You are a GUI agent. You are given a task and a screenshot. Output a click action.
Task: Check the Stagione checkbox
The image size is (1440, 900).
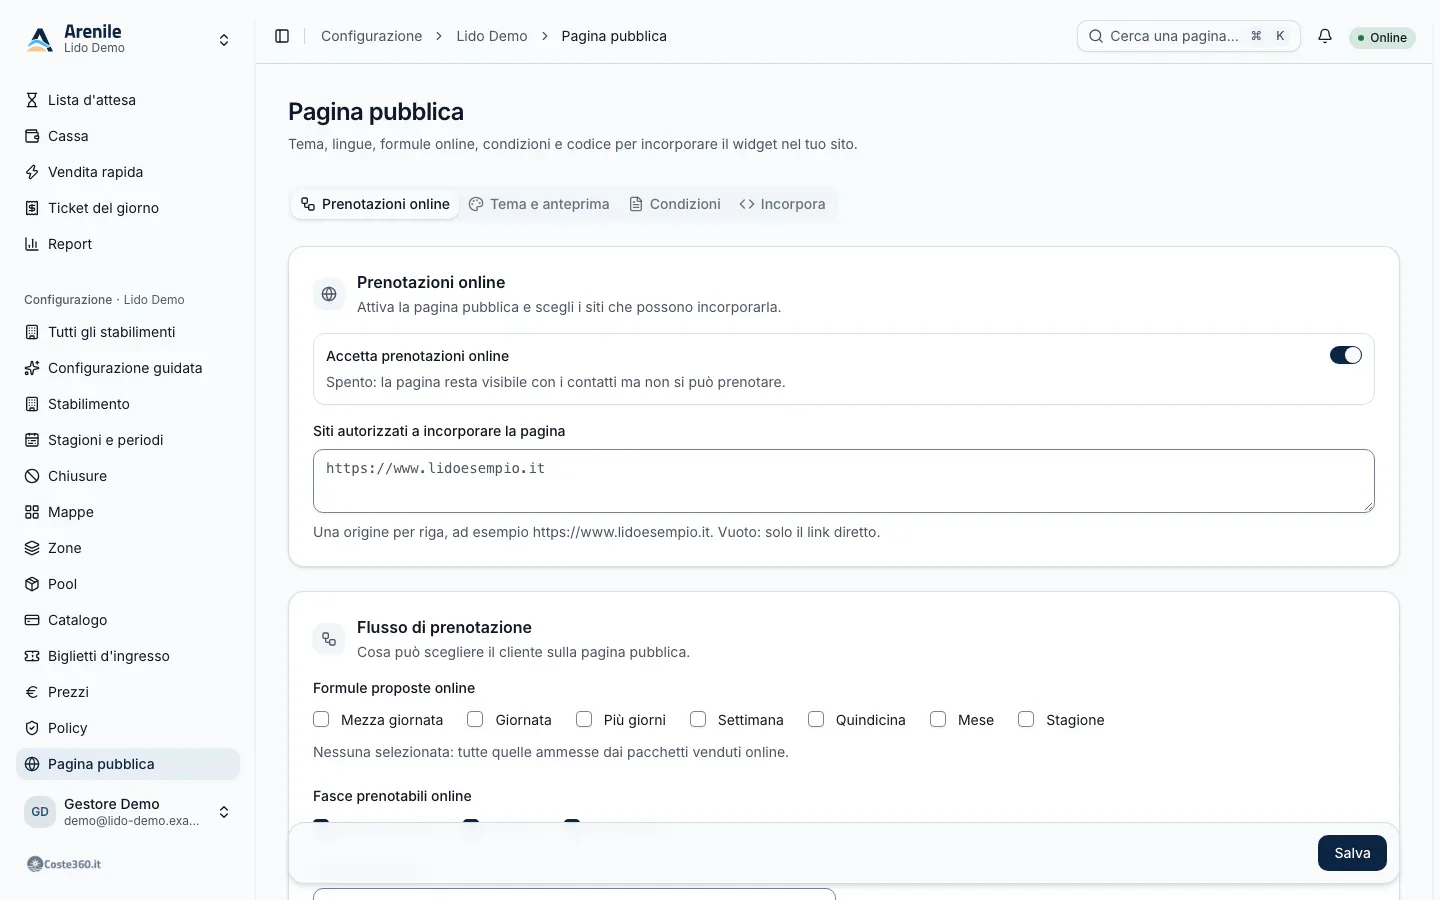click(x=1026, y=719)
